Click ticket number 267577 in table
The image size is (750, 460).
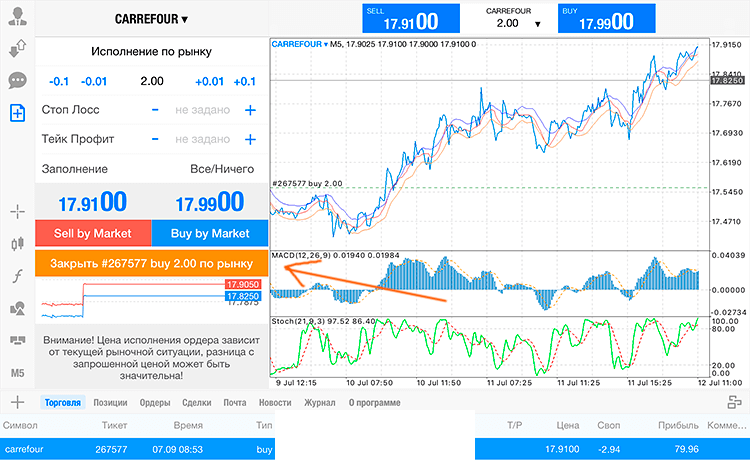[111, 449]
